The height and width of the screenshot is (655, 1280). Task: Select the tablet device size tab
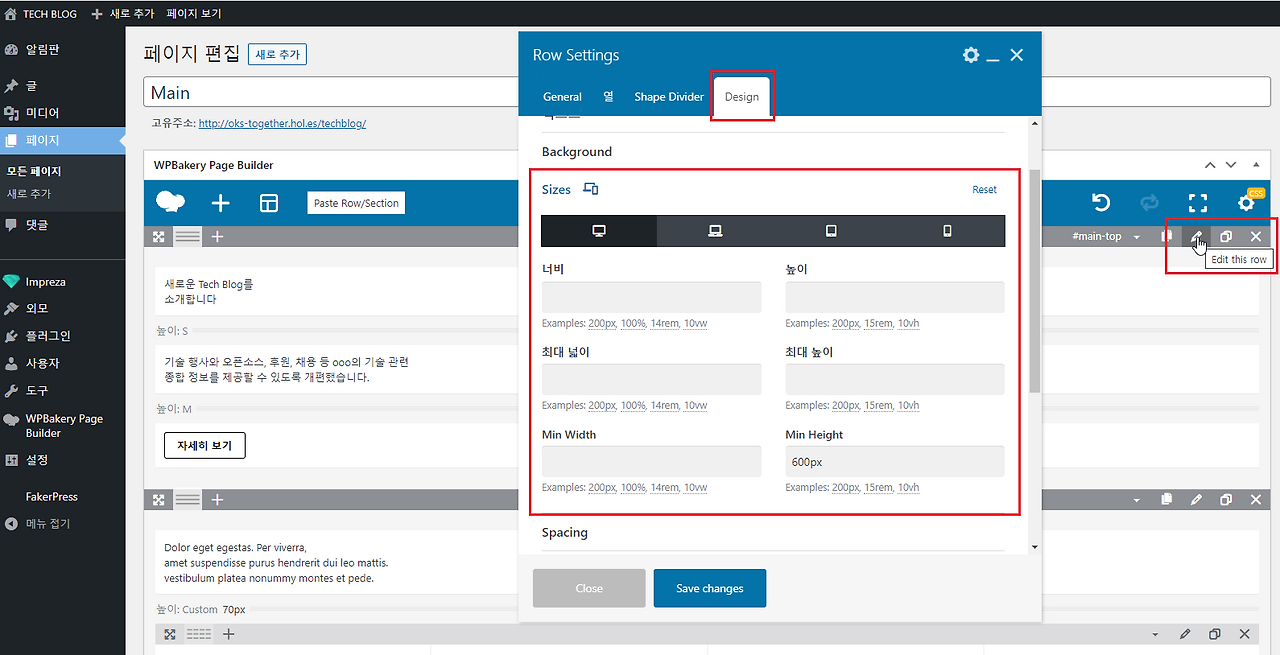coord(831,231)
